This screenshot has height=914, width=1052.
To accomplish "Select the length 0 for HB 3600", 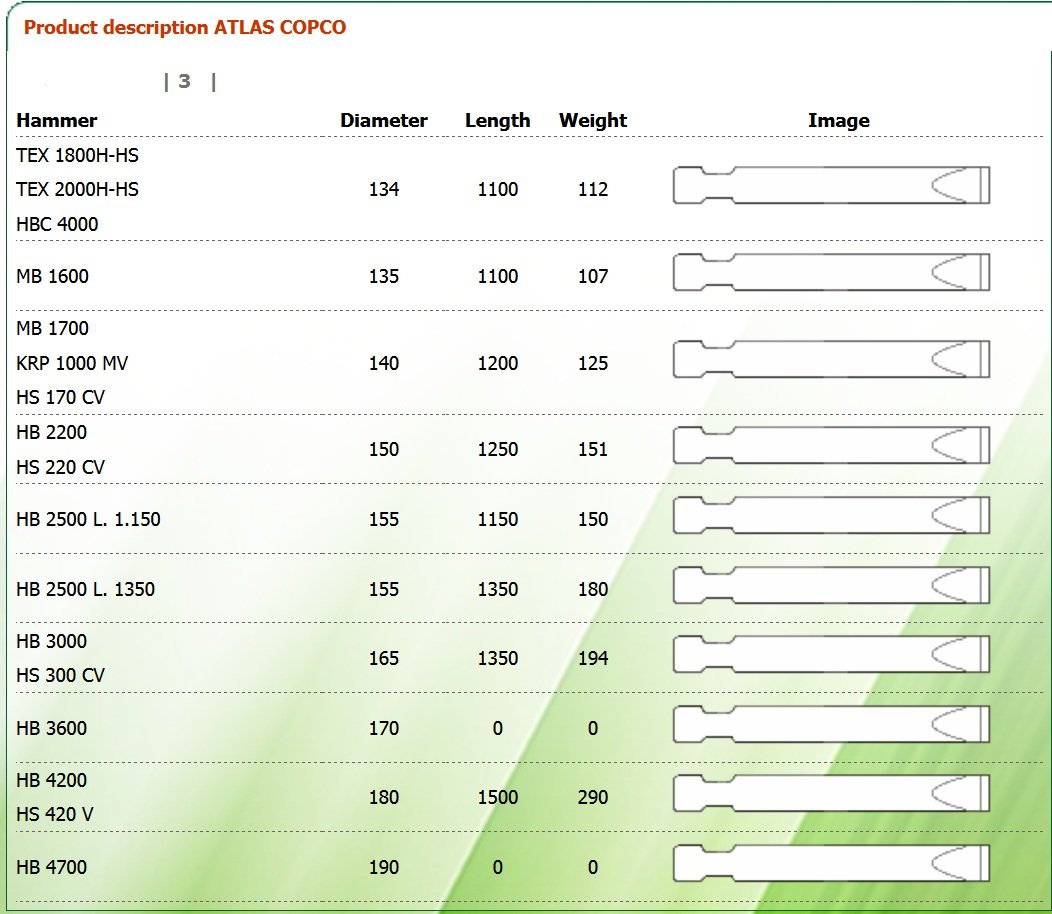I will point(498,728).
